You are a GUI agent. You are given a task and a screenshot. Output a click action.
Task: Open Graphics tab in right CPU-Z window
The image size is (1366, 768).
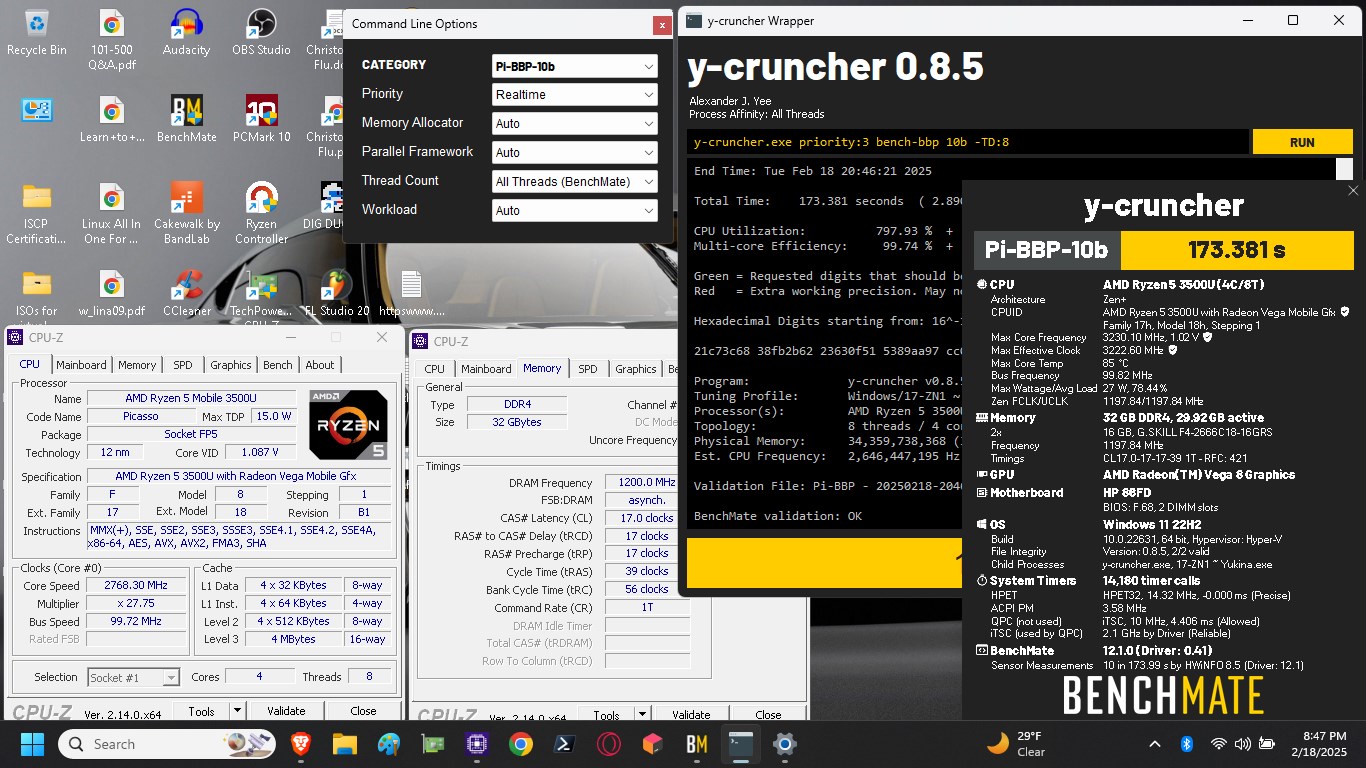pyautogui.click(x=636, y=369)
